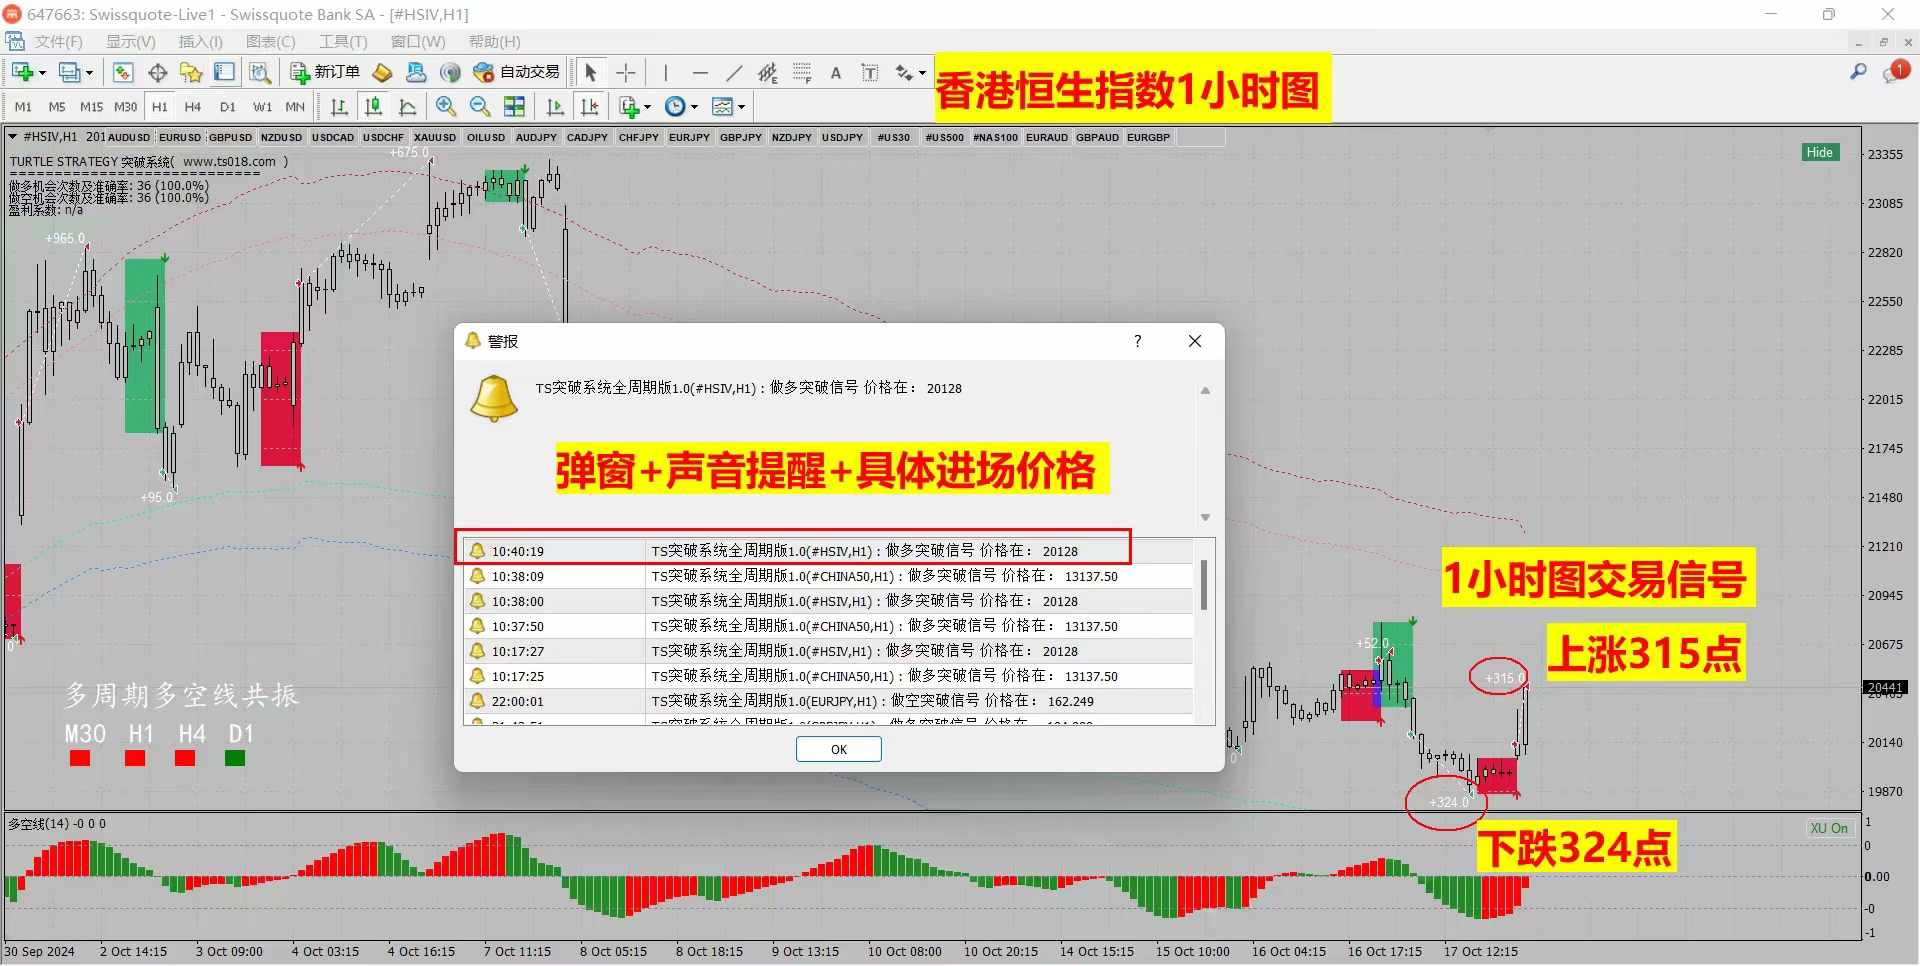Expand the New Chart dropdown arrow
The image size is (1920, 966).
[42, 73]
